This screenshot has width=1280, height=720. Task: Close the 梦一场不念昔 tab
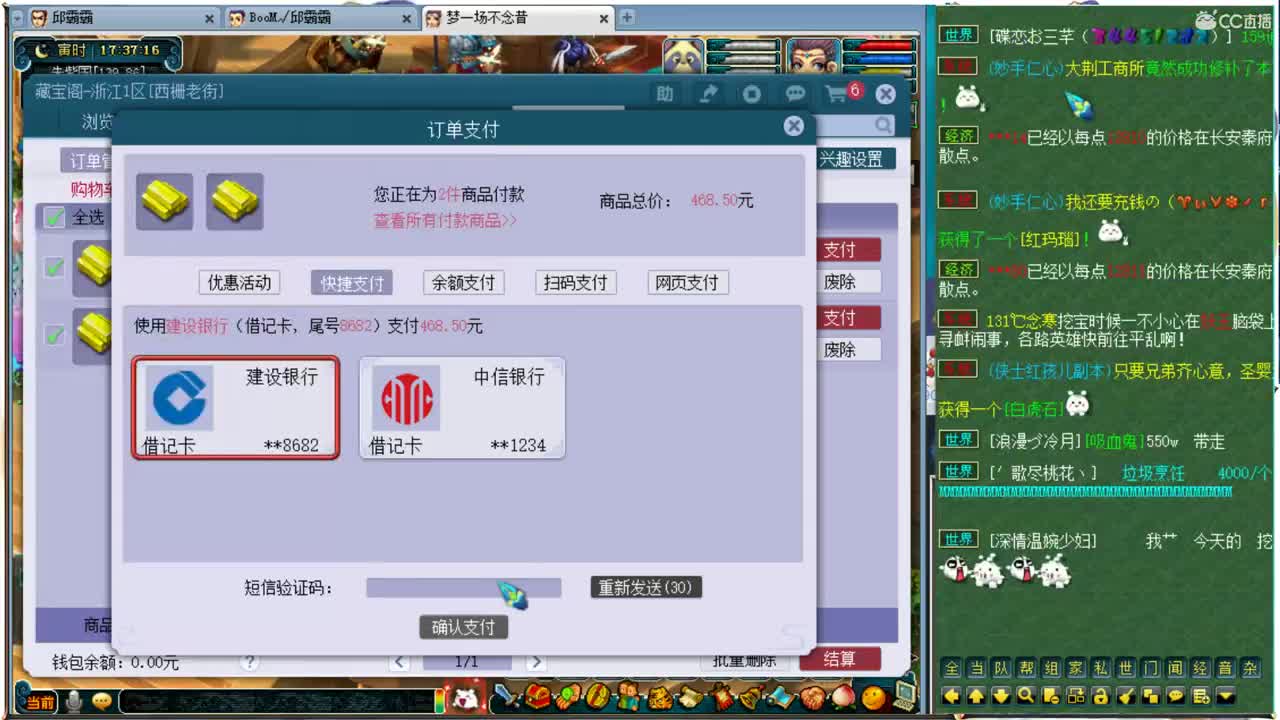click(605, 19)
